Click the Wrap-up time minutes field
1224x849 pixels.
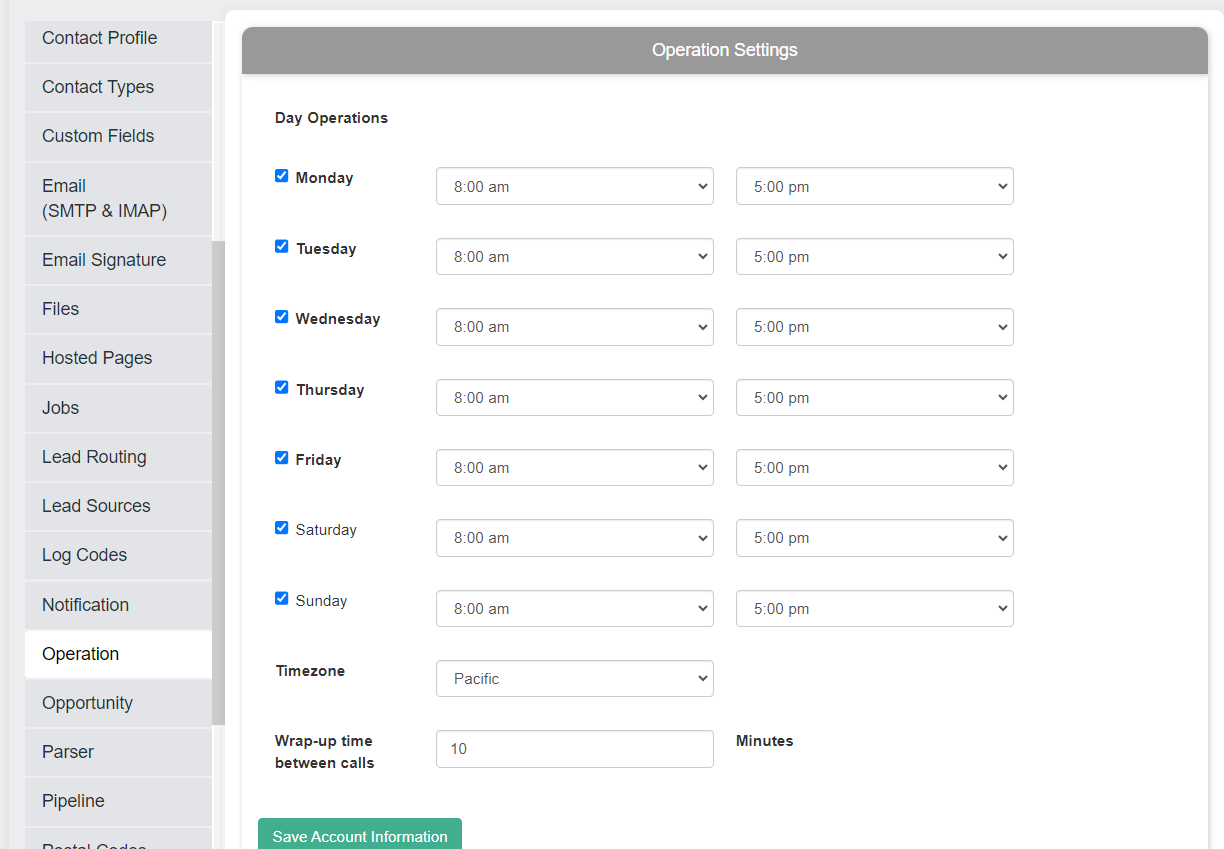[575, 749]
